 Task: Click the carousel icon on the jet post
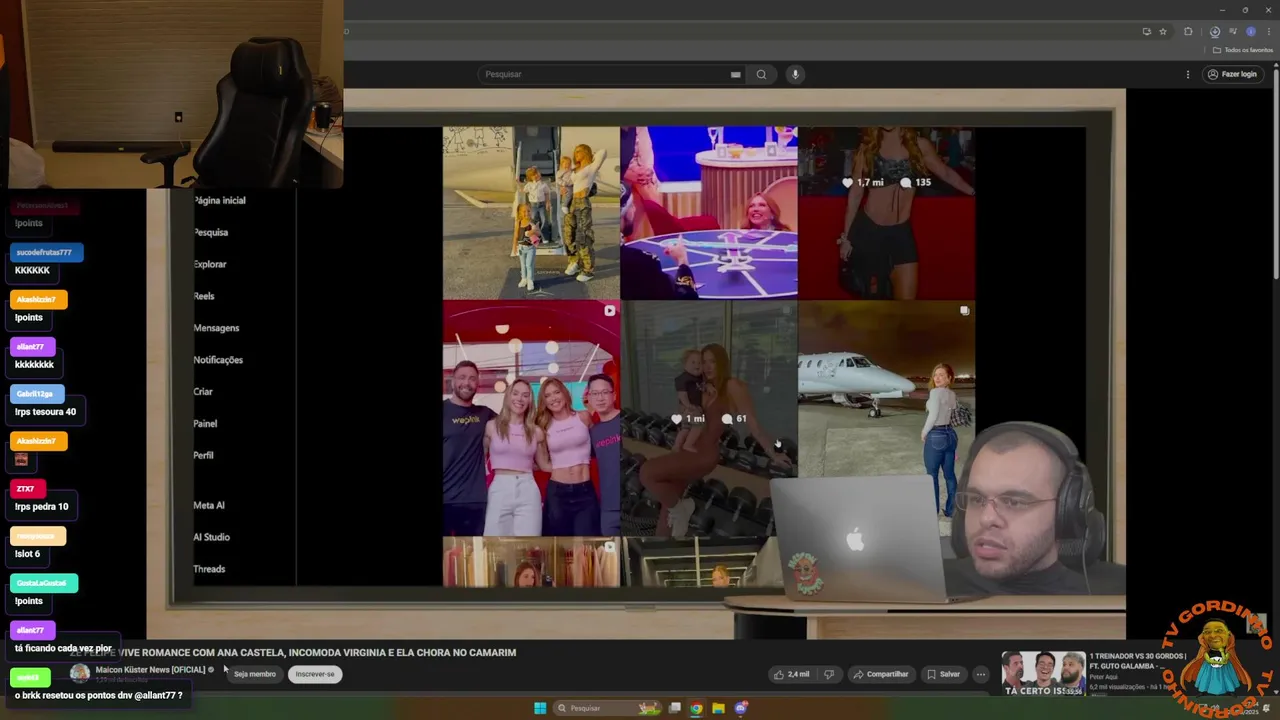[x=964, y=311]
